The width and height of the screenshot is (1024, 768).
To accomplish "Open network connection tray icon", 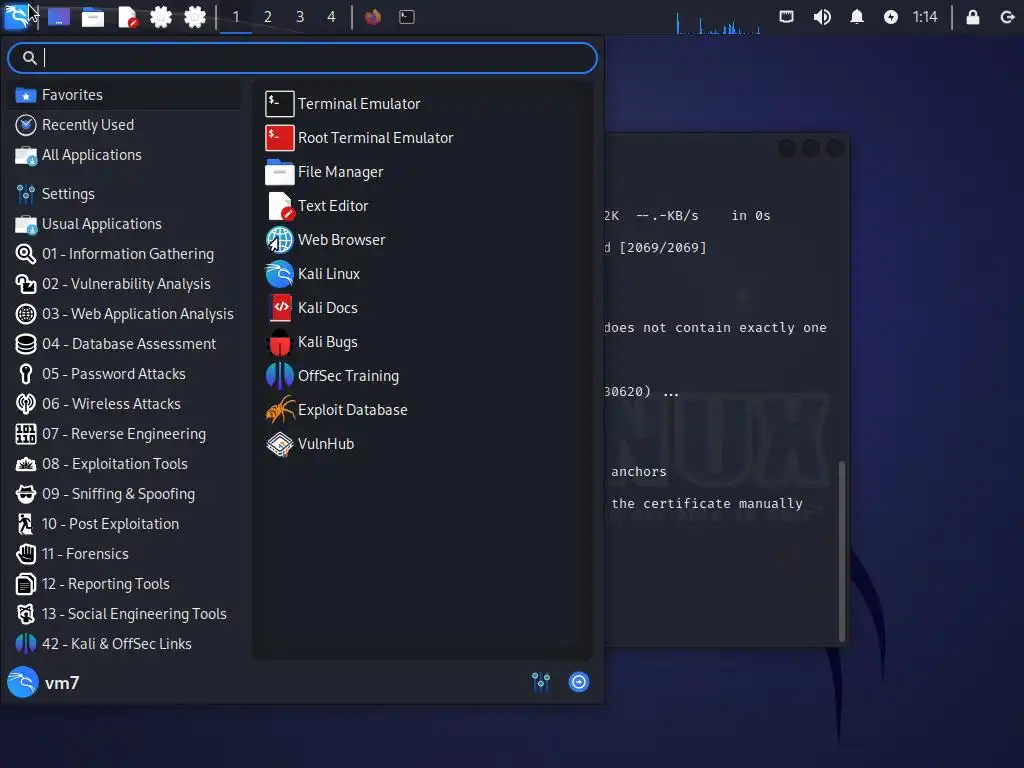I will click(787, 17).
